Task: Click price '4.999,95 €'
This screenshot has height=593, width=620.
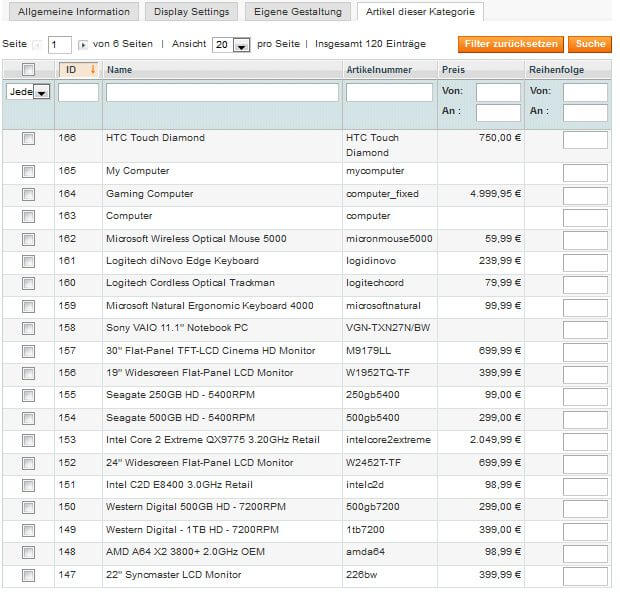Action: point(495,194)
